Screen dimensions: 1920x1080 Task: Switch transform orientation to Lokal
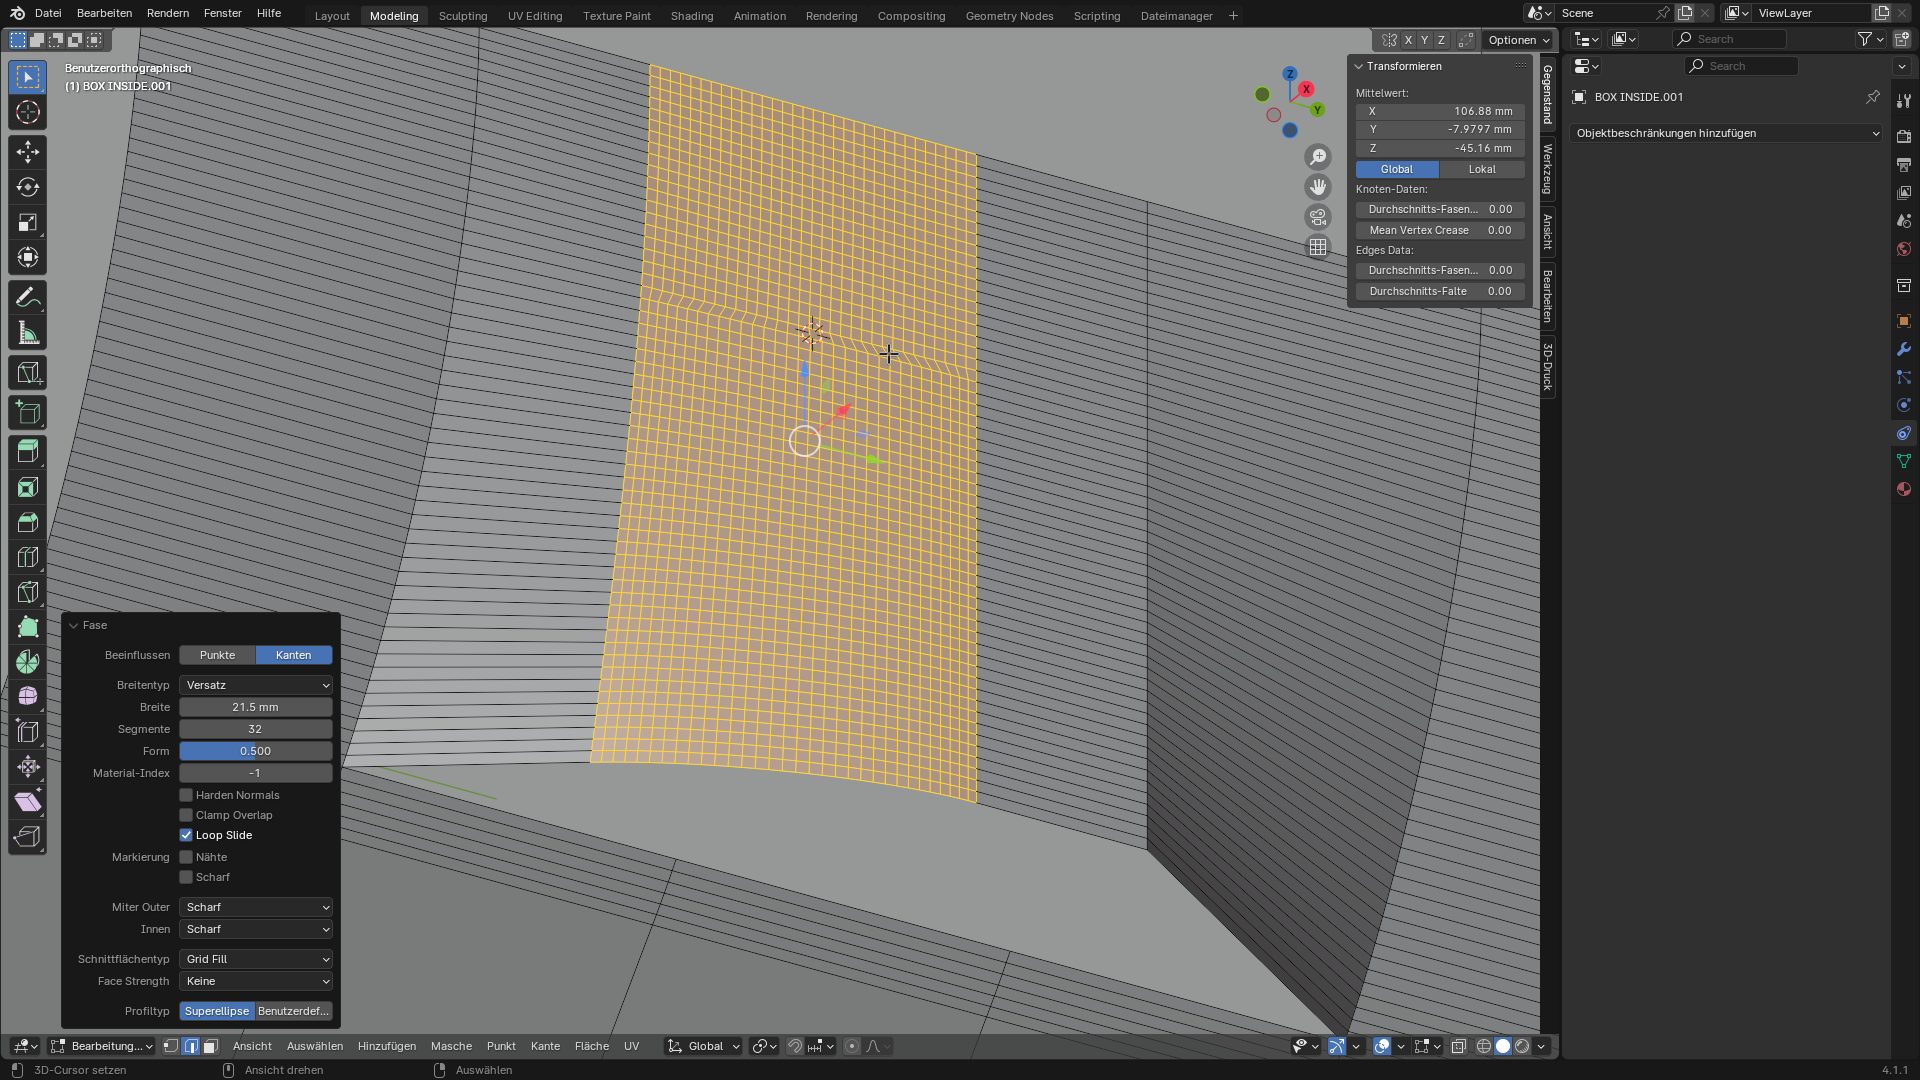click(1482, 169)
